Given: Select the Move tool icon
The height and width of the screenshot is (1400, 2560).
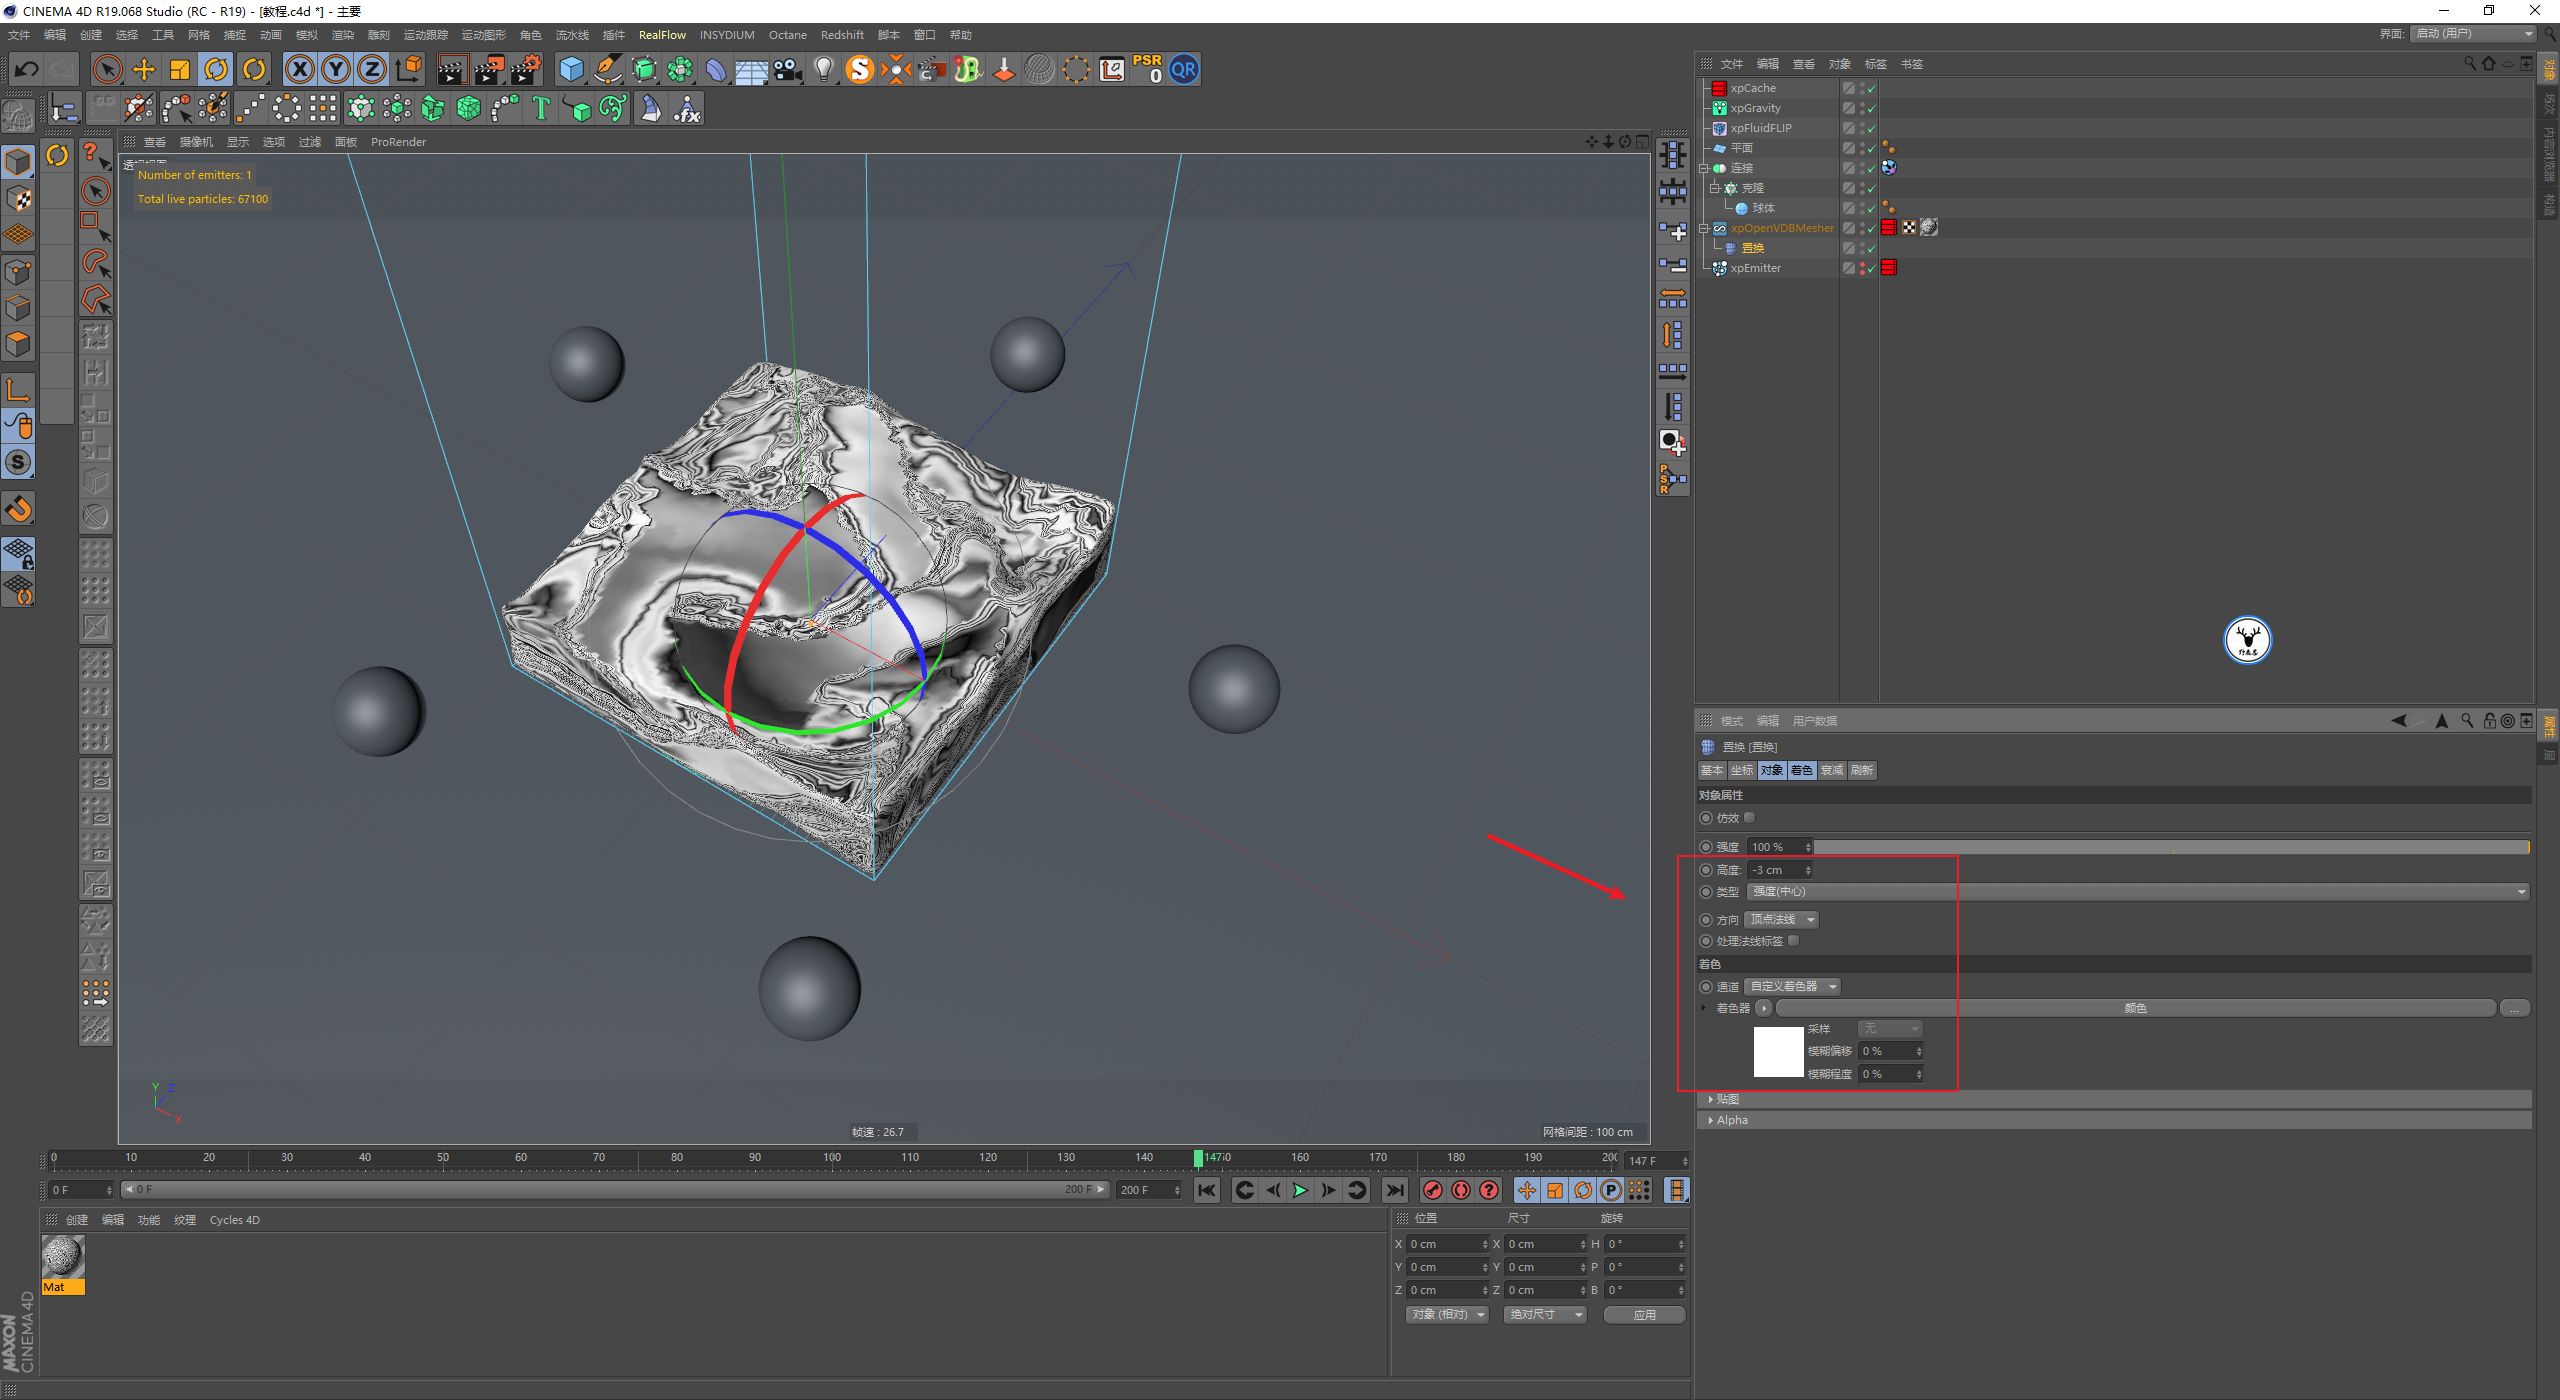Looking at the screenshot, I should [144, 69].
